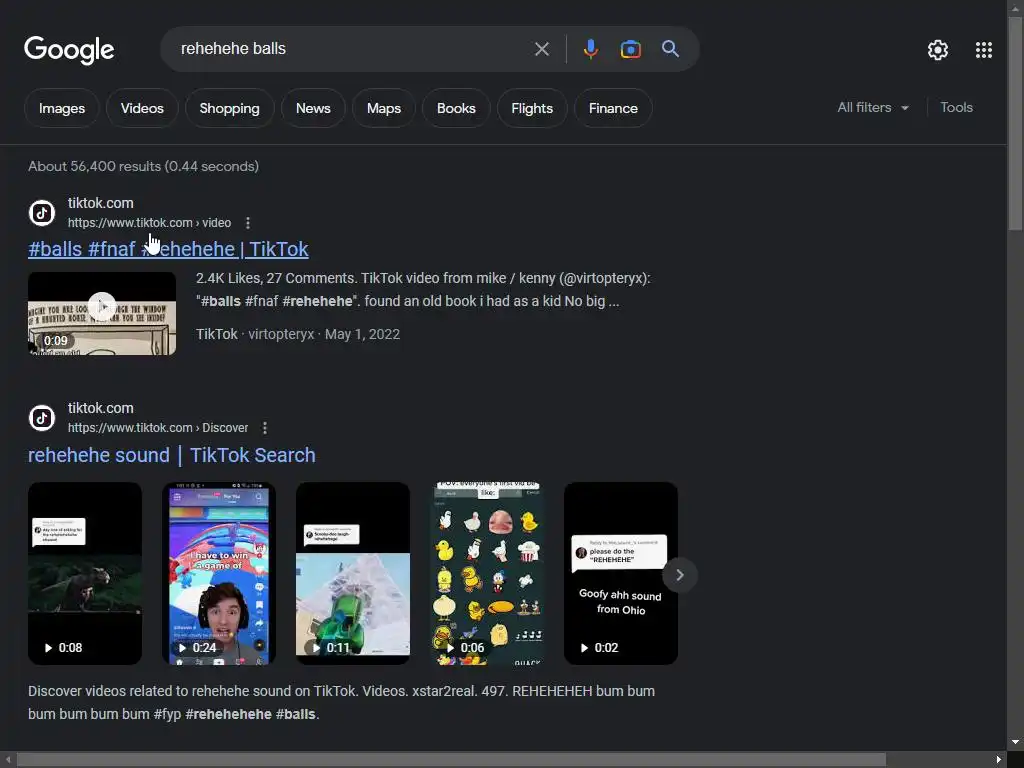
Task: Play the 0:11 green car video thumbnail
Action: (x=353, y=573)
